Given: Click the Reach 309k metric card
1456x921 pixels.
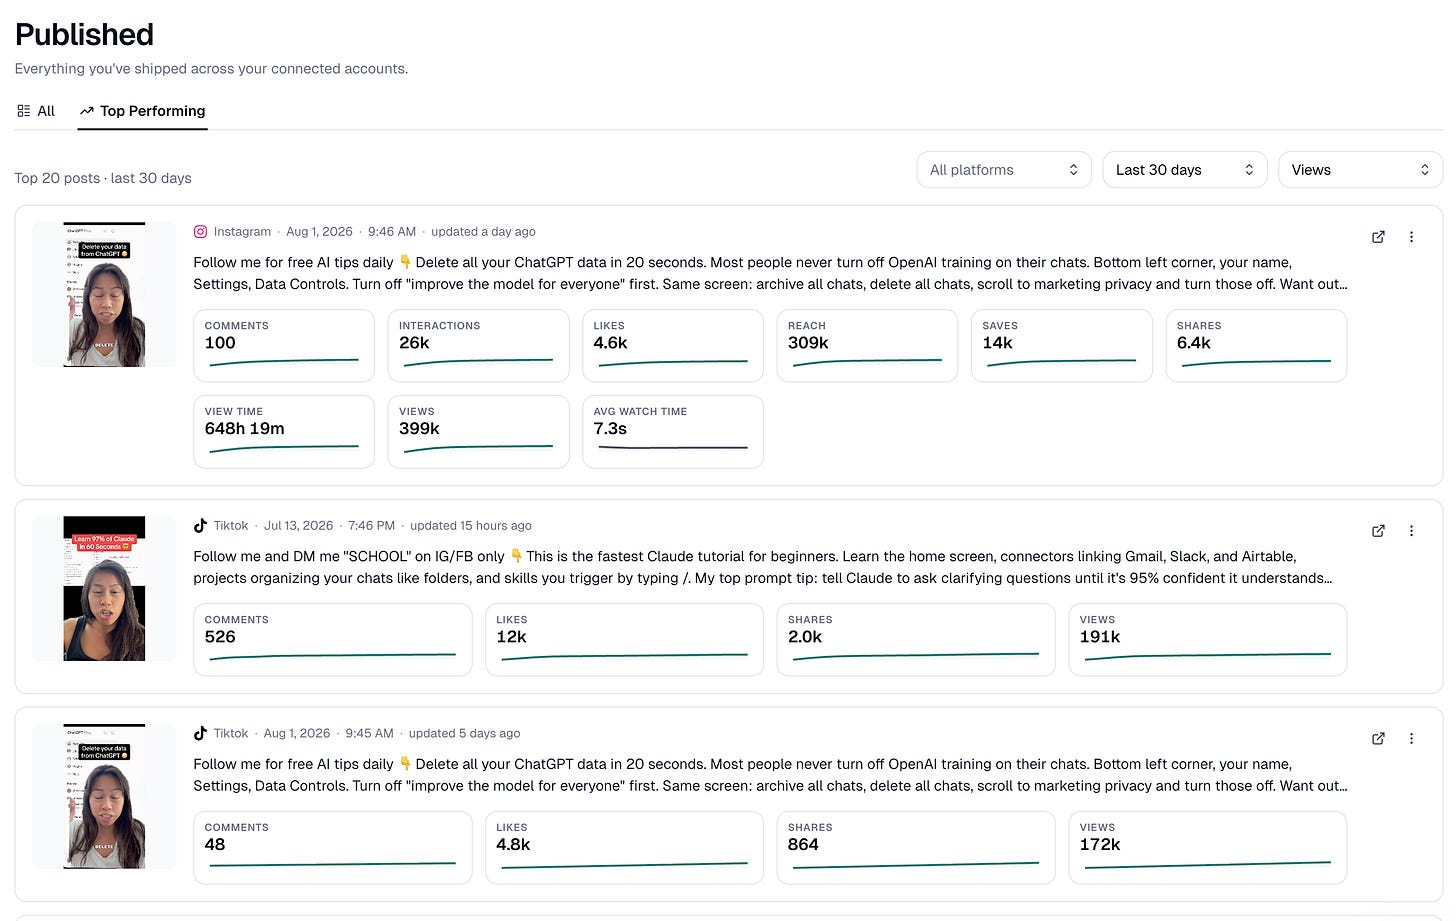Looking at the screenshot, I should (x=867, y=346).
